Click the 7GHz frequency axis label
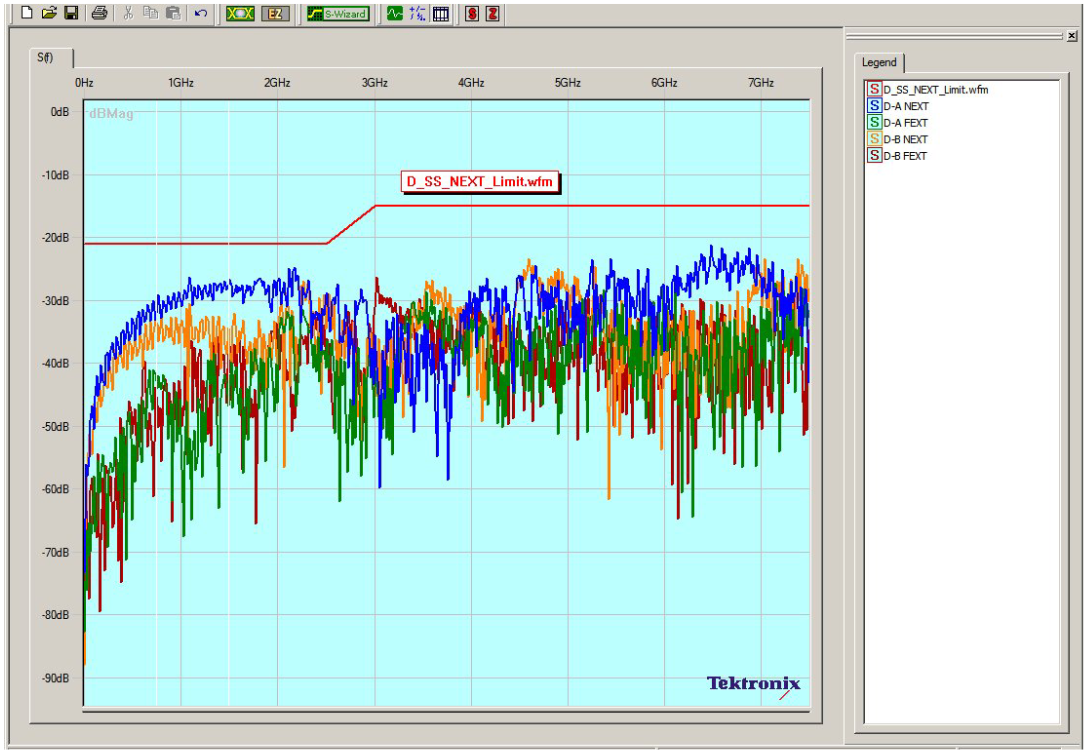 760,83
